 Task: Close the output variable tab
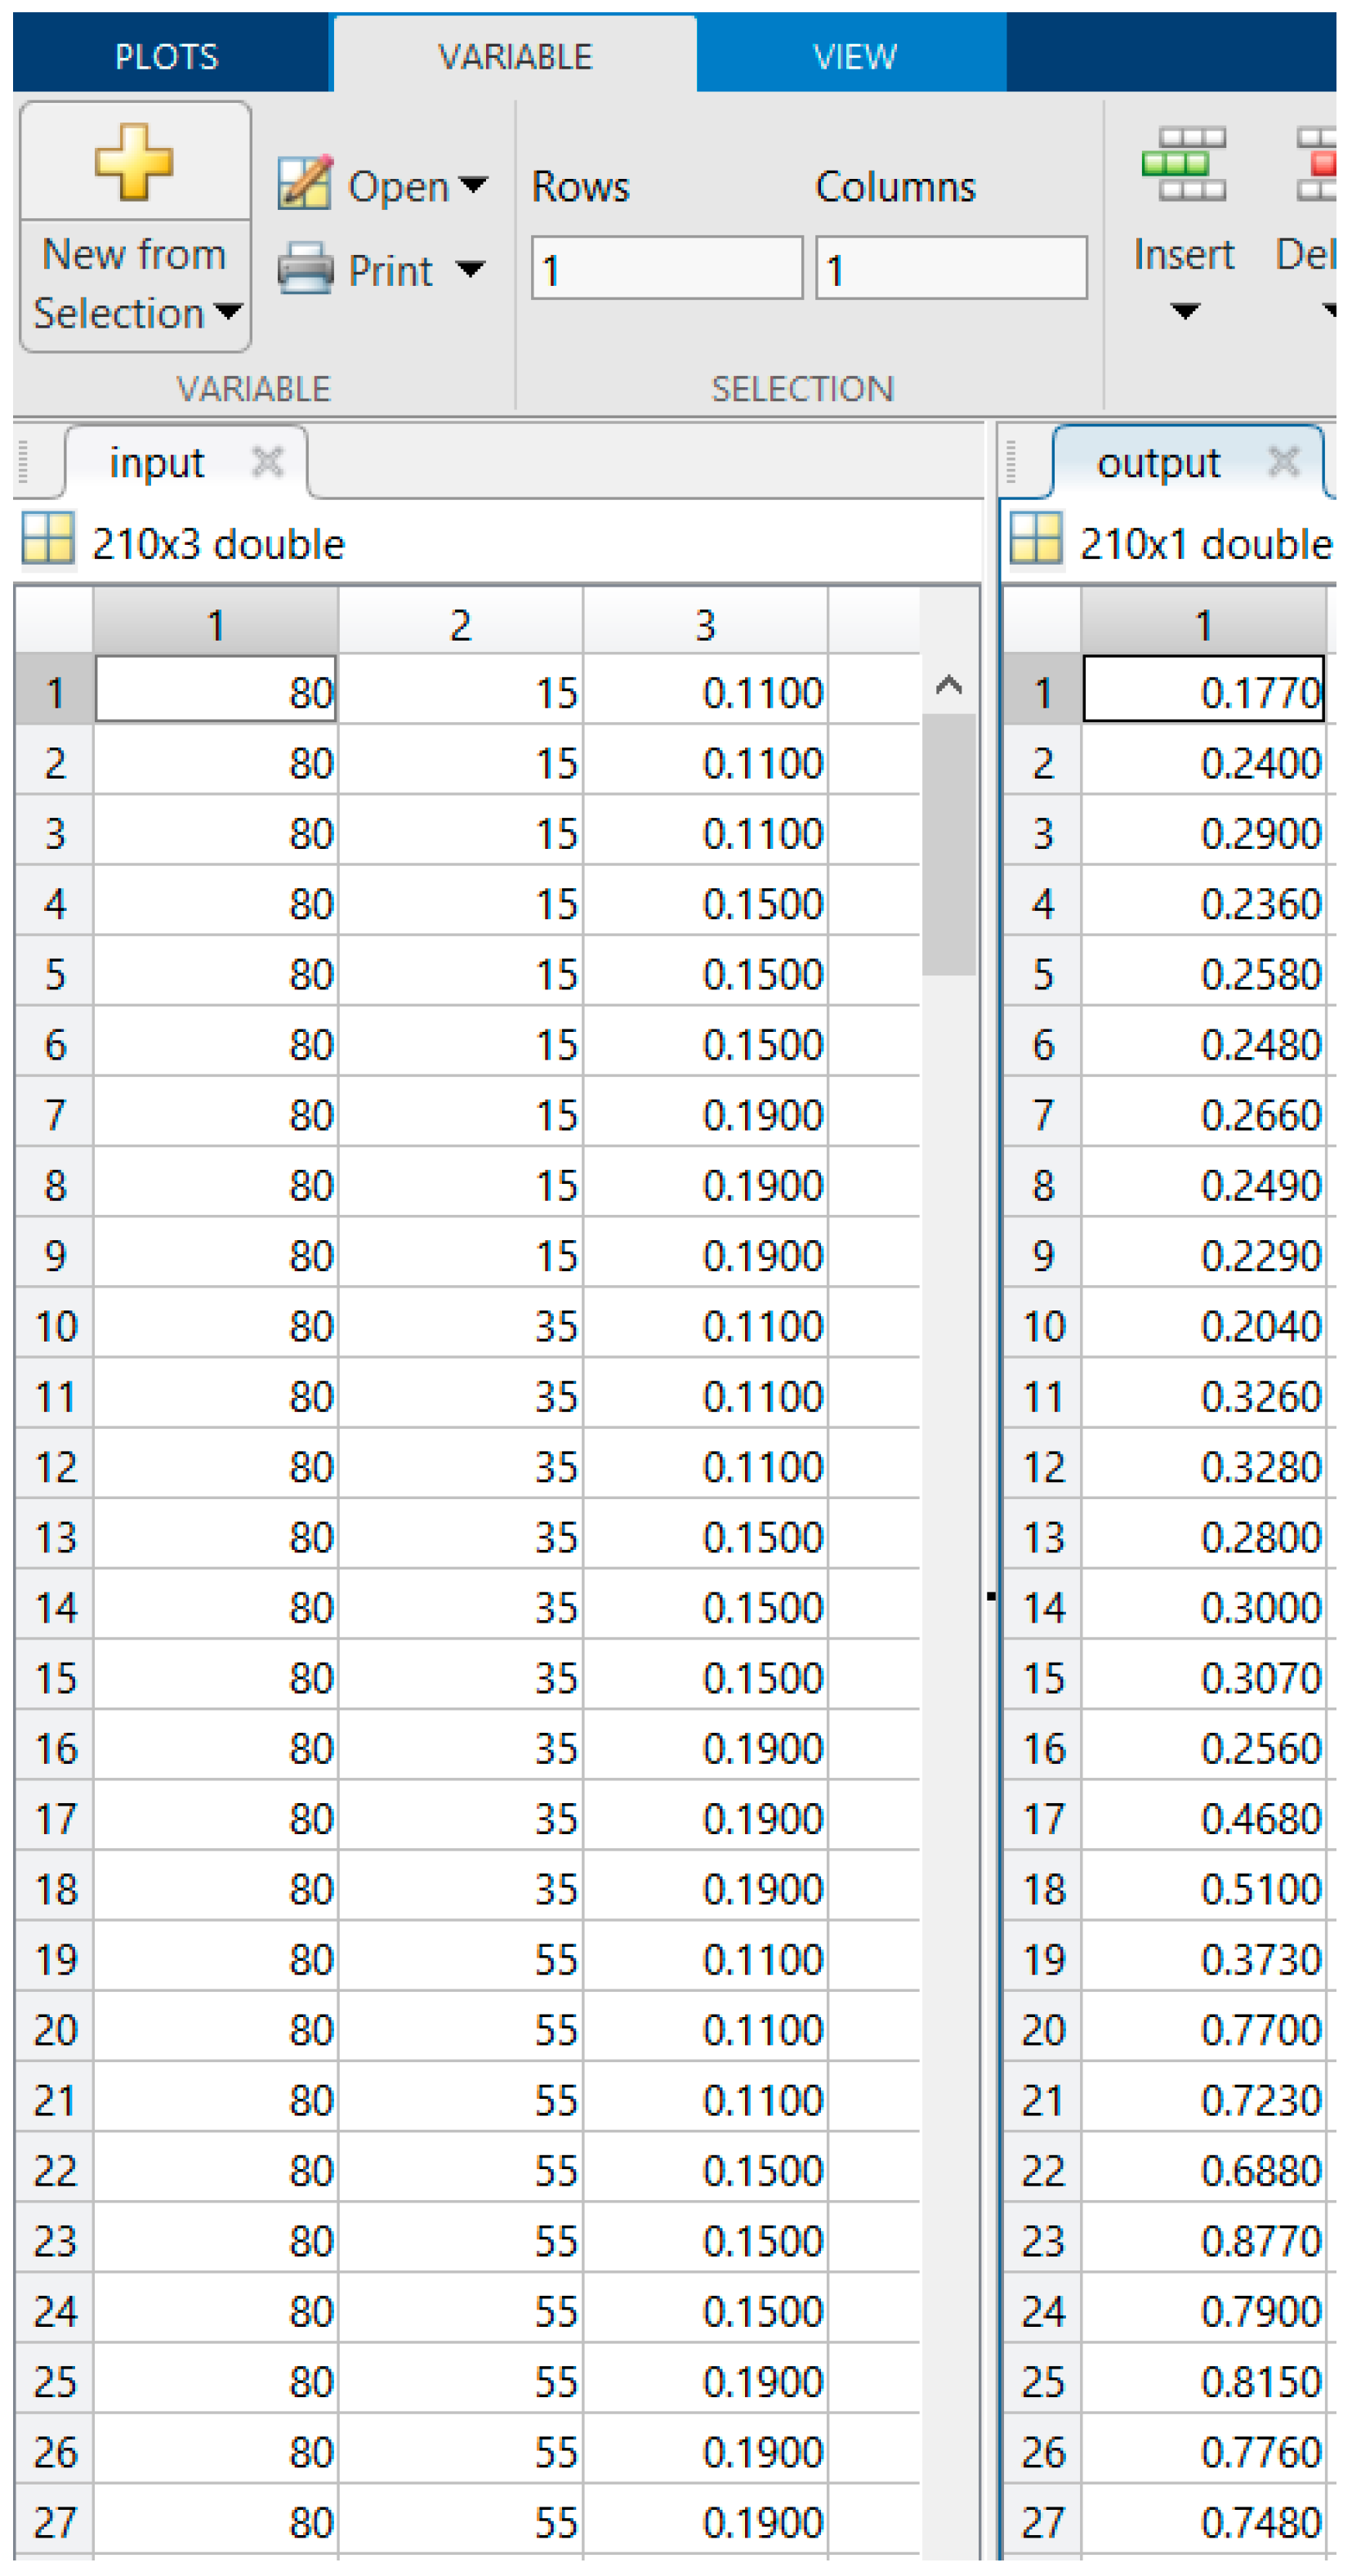click(1283, 462)
